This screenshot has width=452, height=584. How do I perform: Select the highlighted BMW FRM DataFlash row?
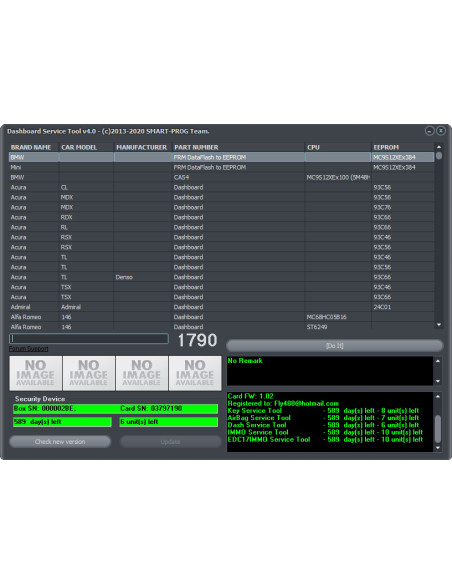pos(222,157)
